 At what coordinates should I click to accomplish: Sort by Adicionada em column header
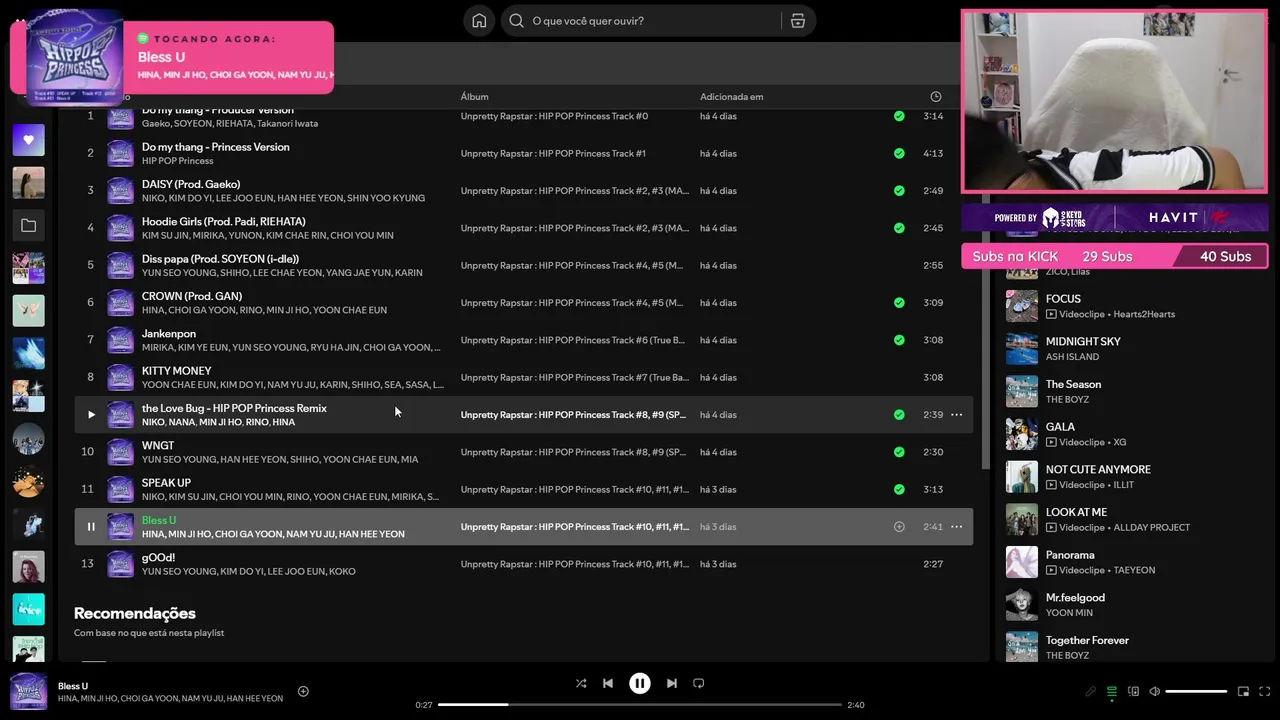(x=731, y=97)
